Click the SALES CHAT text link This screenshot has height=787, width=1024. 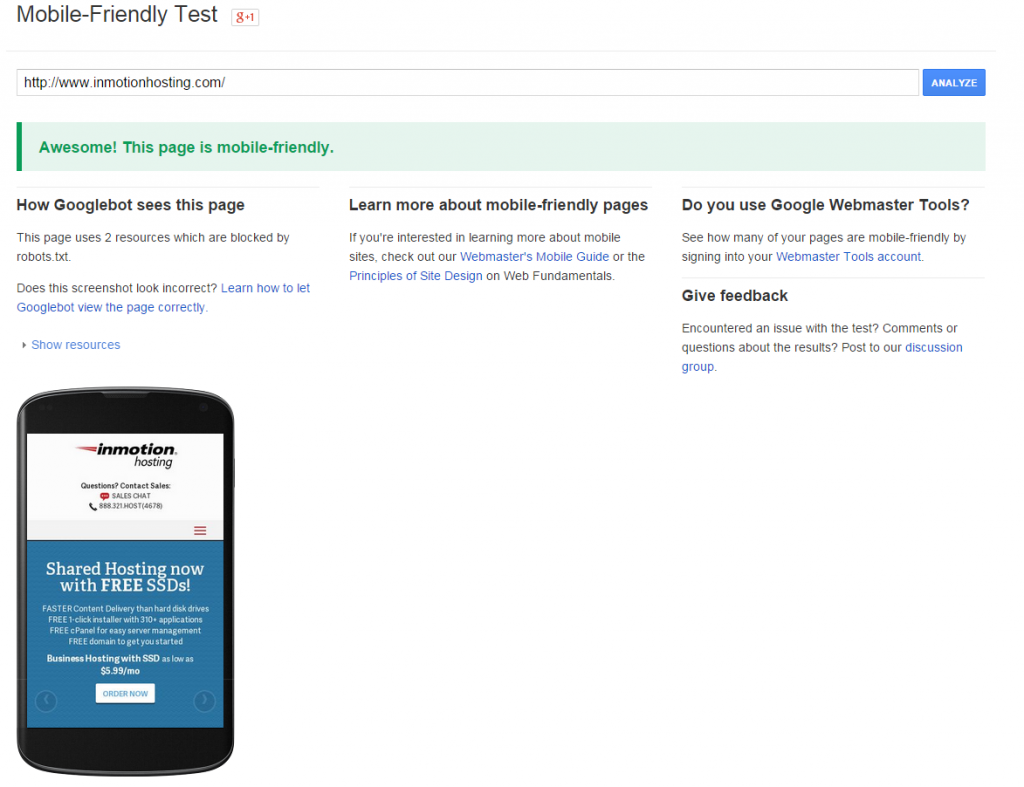point(131,495)
